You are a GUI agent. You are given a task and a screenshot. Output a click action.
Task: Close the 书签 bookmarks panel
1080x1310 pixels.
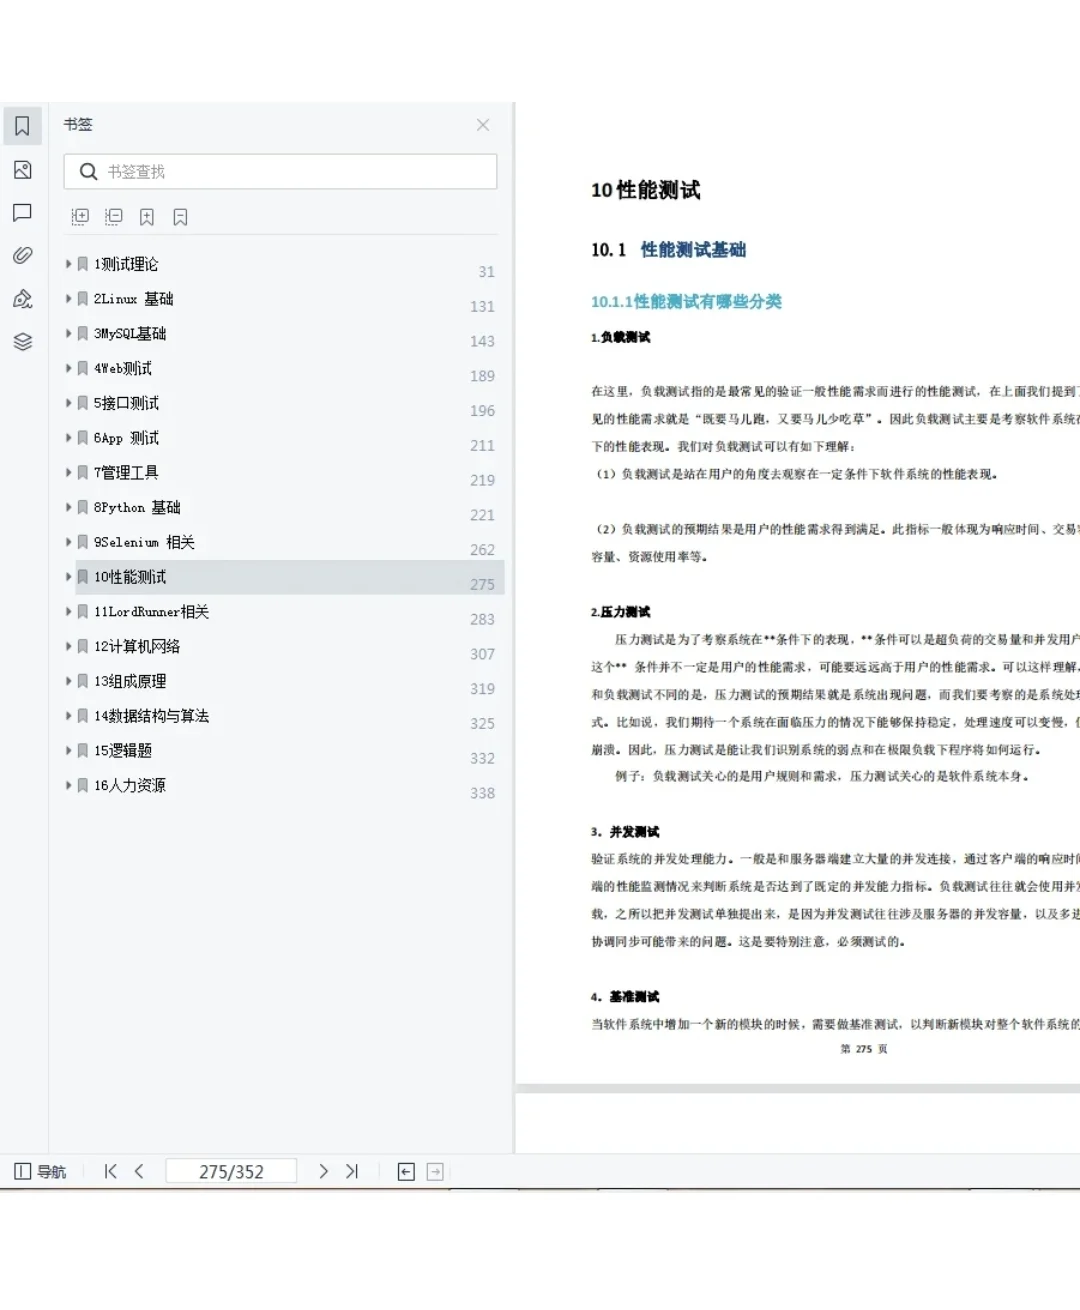point(483,125)
